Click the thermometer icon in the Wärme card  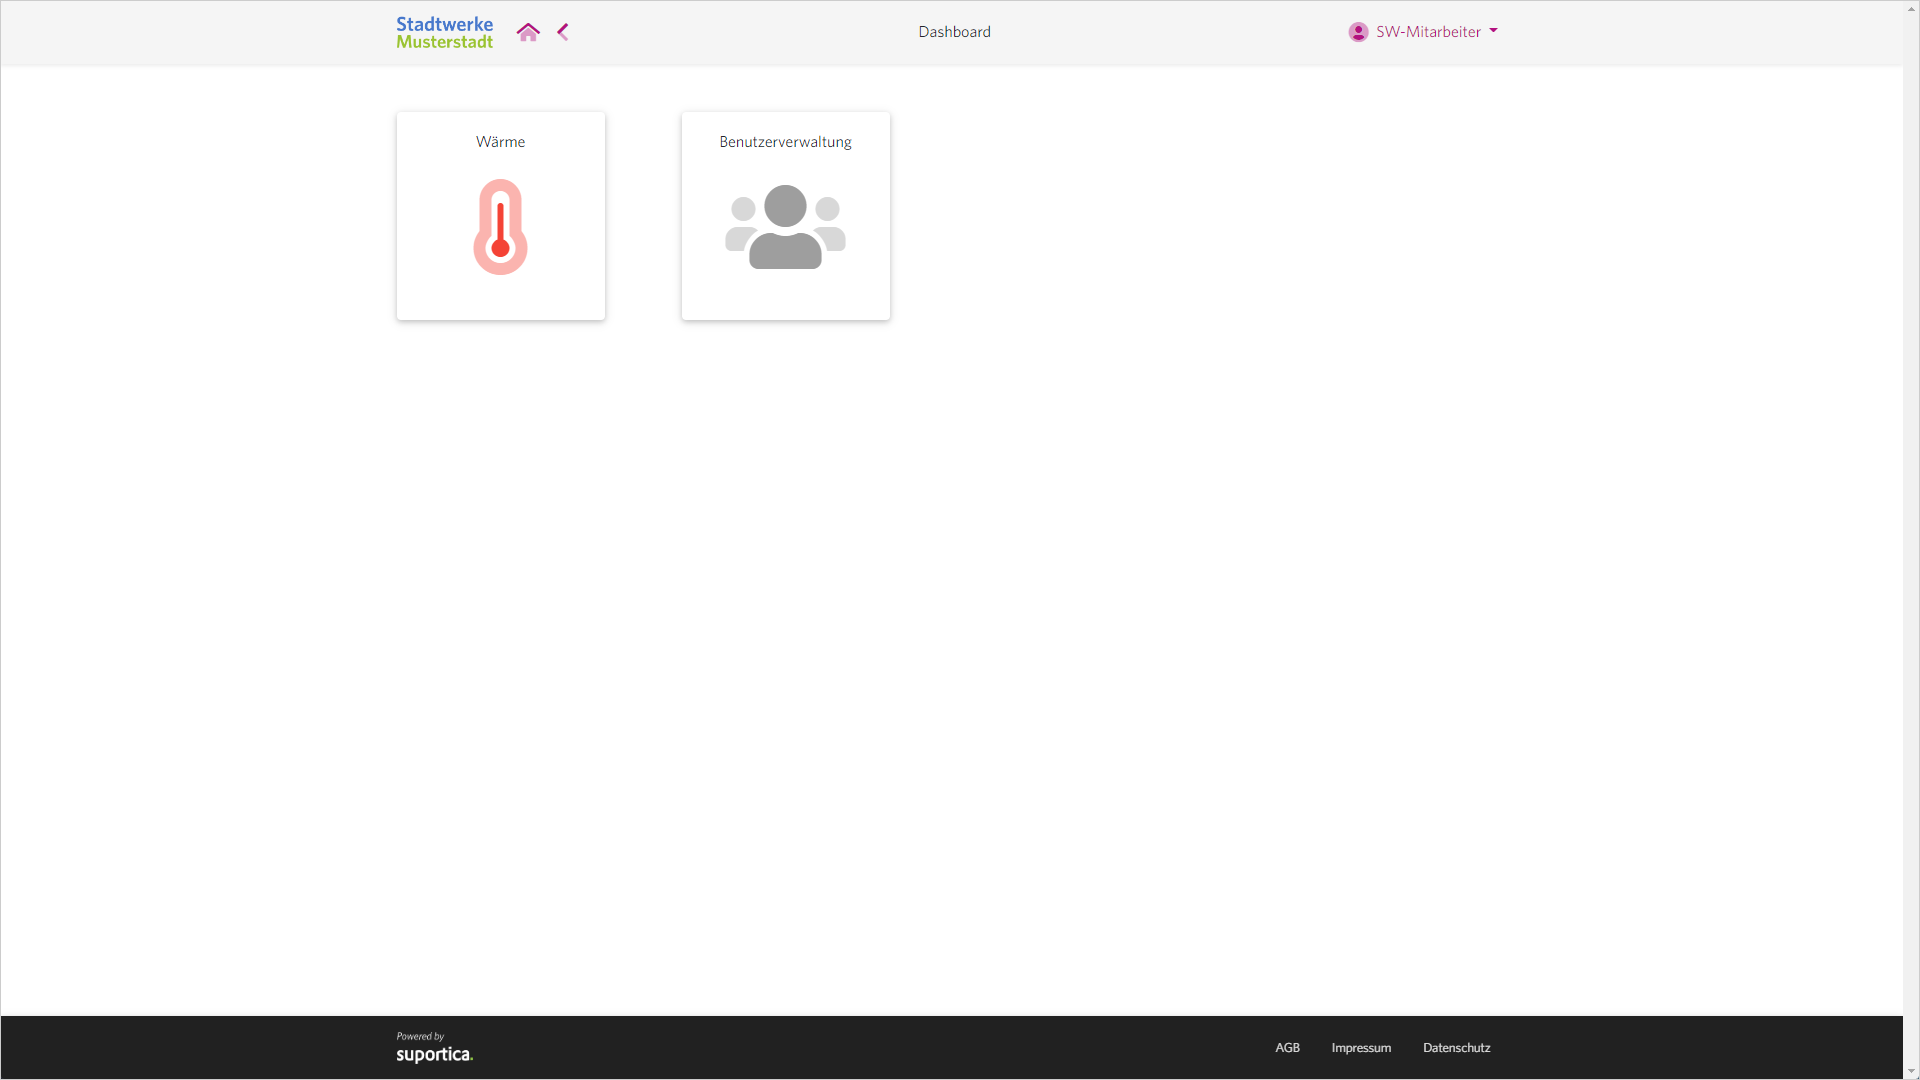(500, 227)
